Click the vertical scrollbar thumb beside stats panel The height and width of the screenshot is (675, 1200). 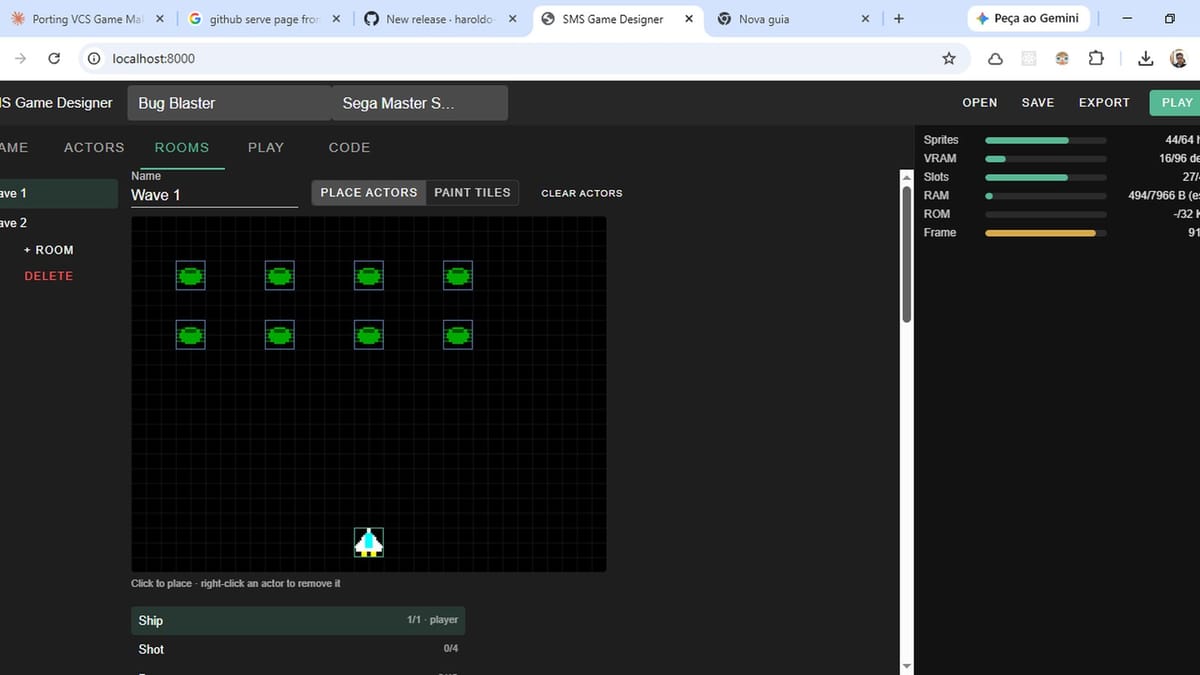click(907, 254)
